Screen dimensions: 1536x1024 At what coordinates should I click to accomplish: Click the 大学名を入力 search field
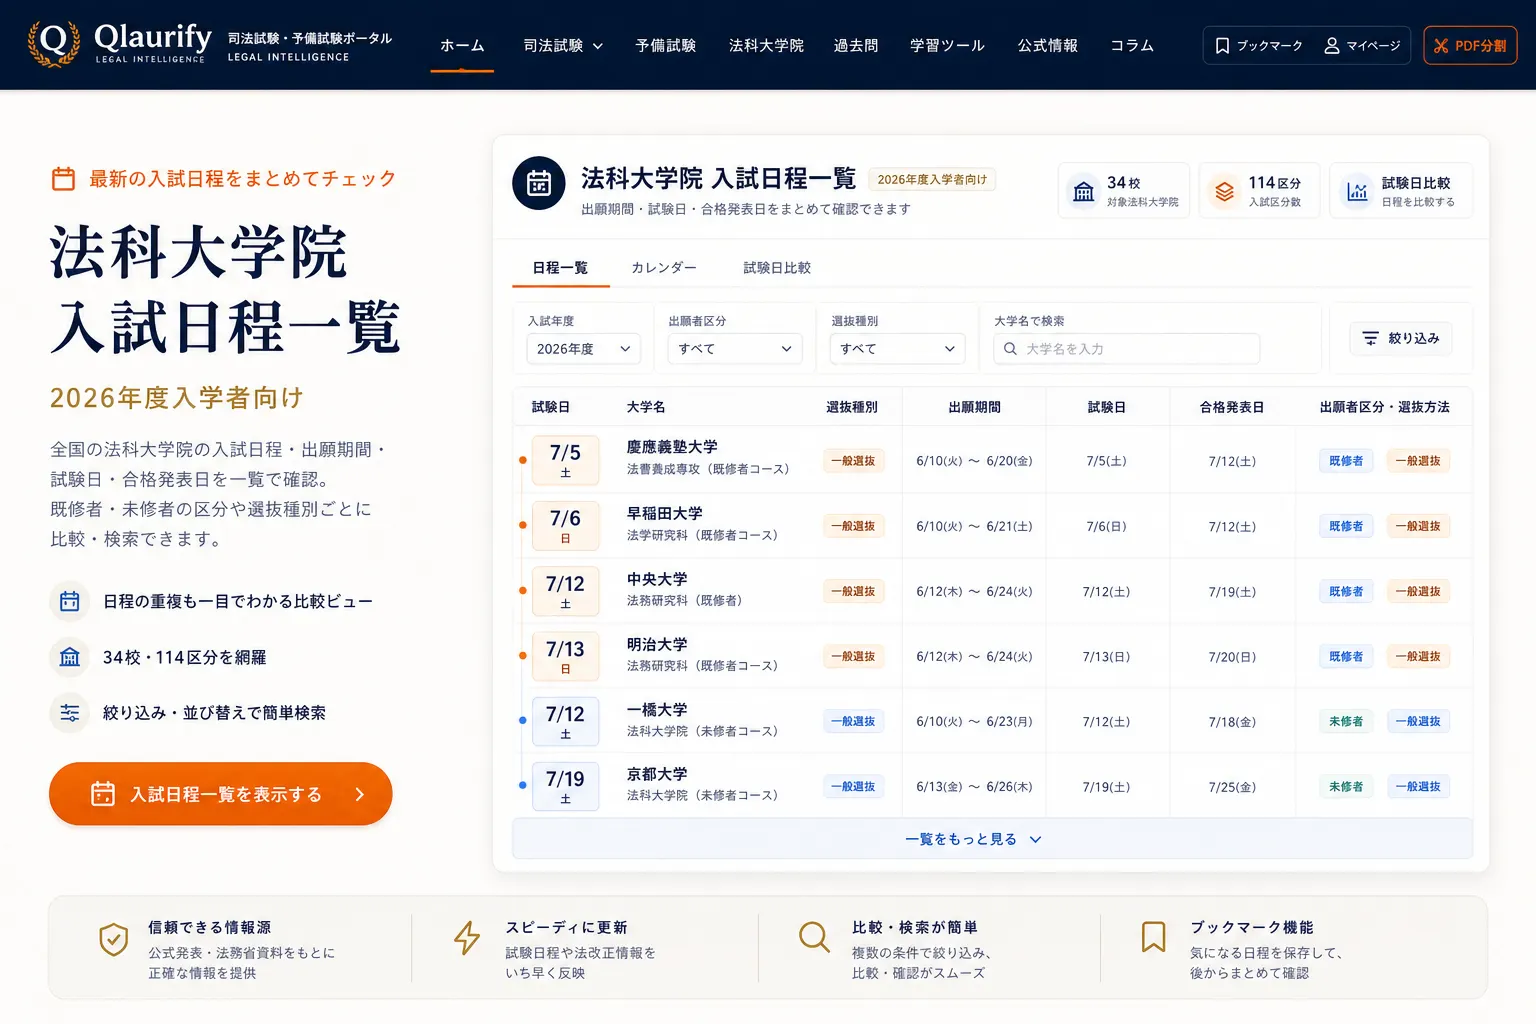click(x=1127, y=349)
